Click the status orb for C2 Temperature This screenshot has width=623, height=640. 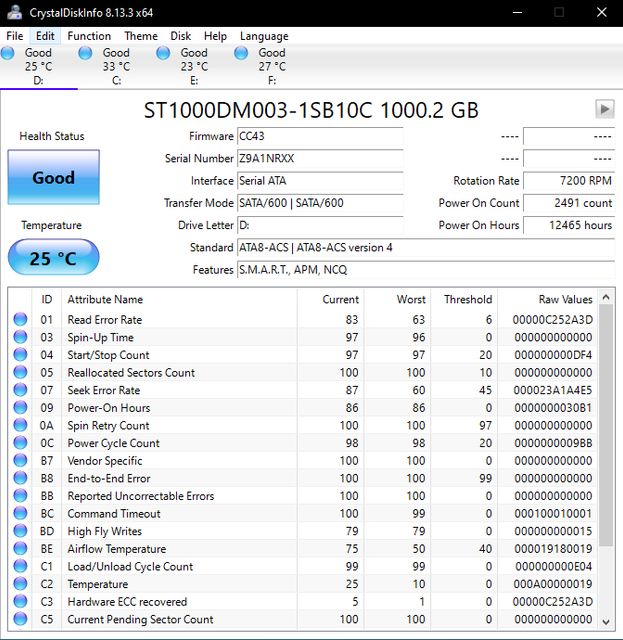click(x=20, y=584)
